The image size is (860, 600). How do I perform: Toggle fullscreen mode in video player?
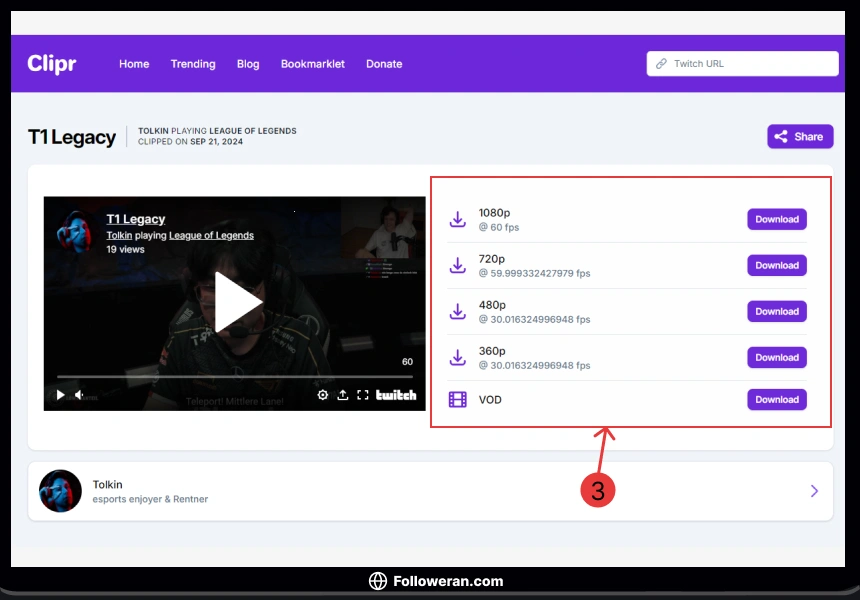pos(363,395)
